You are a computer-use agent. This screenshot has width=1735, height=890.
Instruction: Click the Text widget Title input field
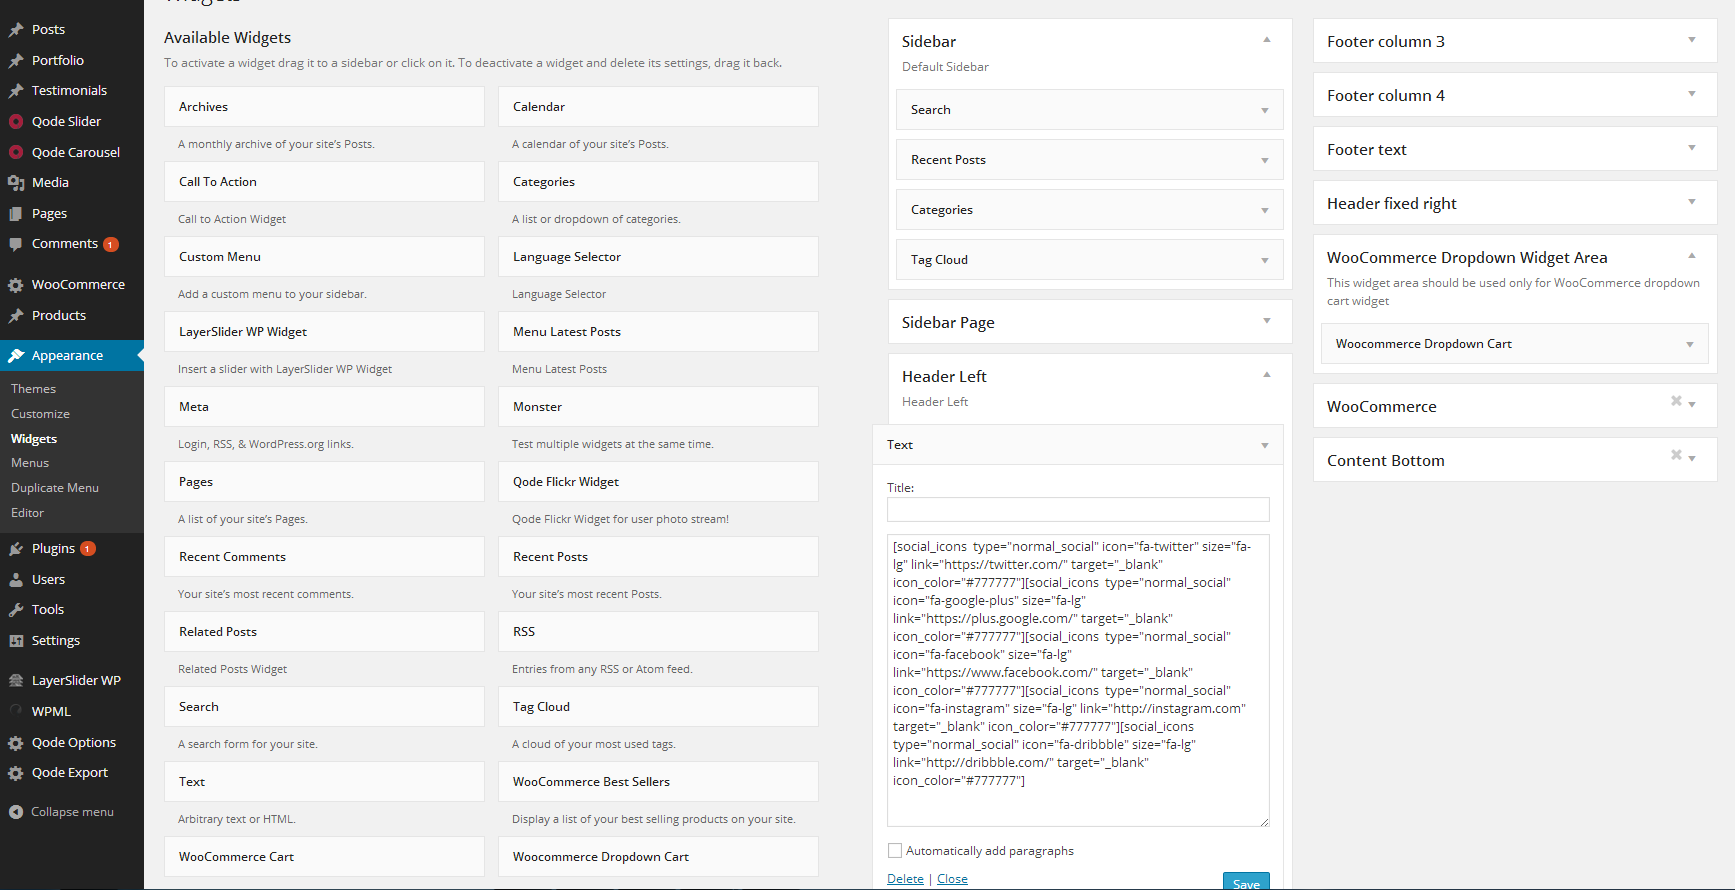1078,510
